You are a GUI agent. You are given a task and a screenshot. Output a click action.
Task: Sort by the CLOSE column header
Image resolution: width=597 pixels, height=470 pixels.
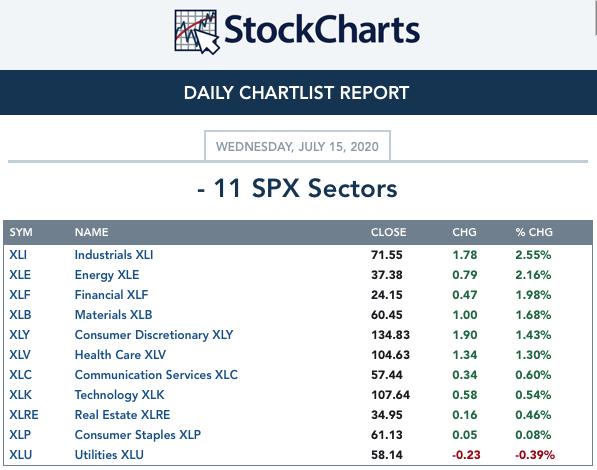pyautogui.click(x=388, y=232)
